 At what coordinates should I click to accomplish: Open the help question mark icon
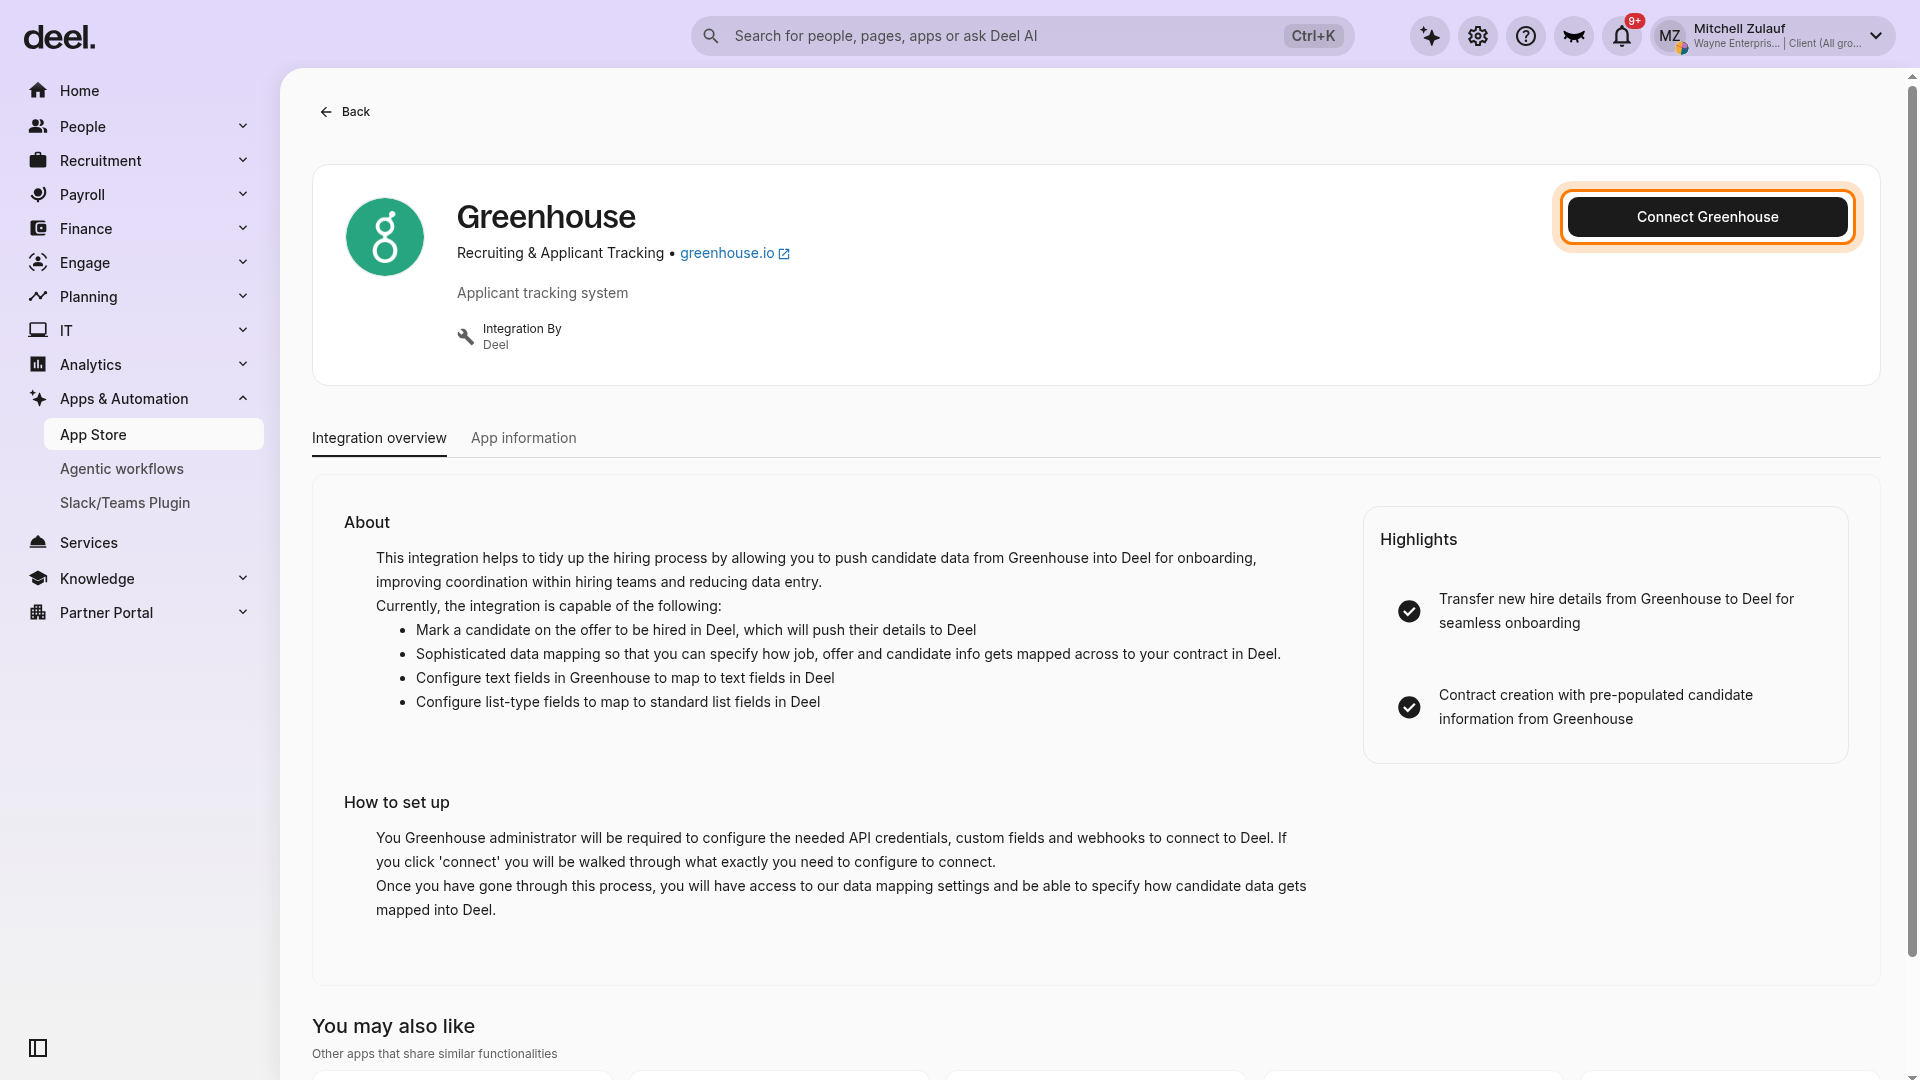click(x=1526, y=37)
